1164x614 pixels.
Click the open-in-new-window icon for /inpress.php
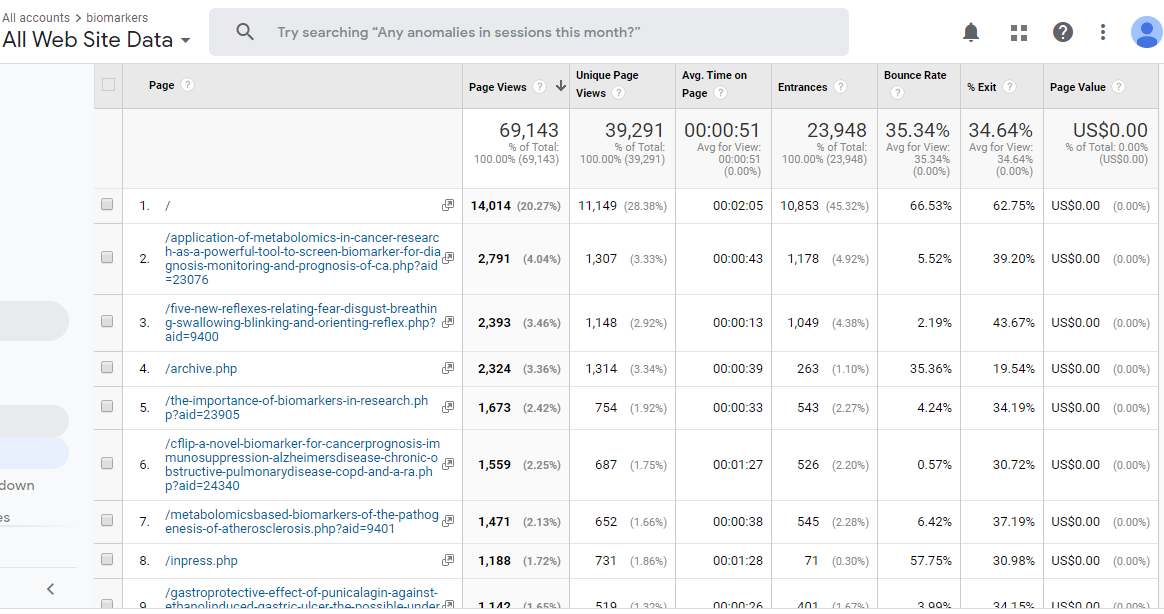pyautogui.click(x=448, y=561)
